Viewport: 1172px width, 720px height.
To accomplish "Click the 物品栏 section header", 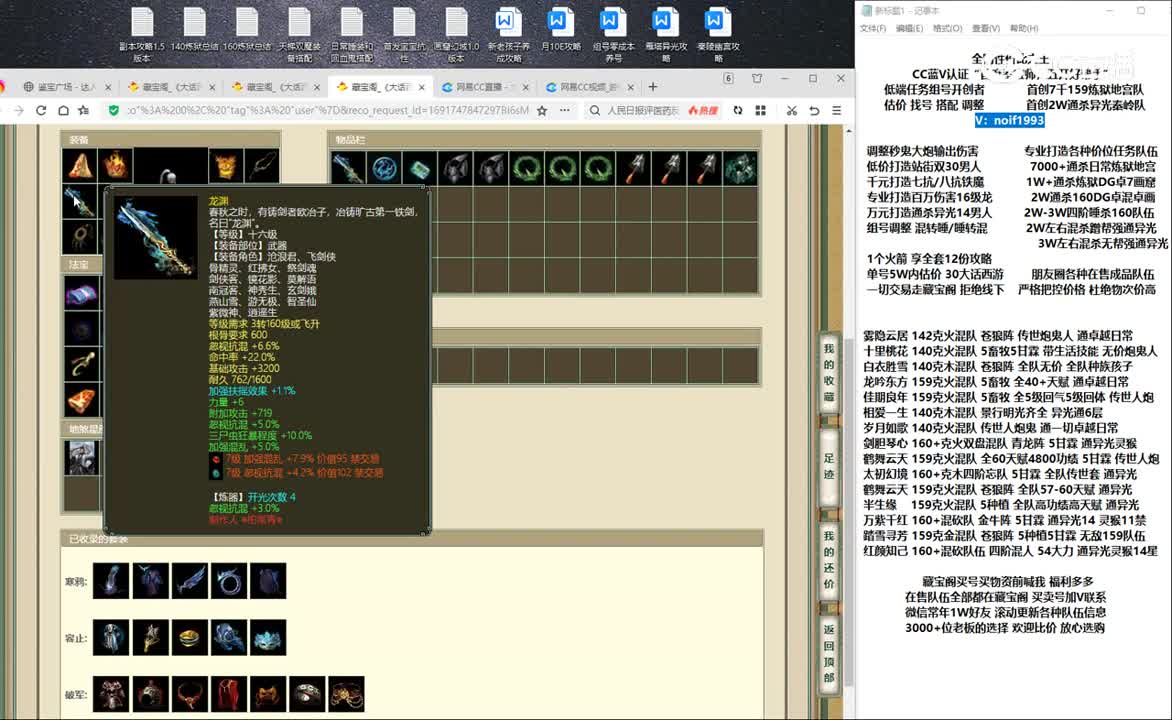I will 544,139.
